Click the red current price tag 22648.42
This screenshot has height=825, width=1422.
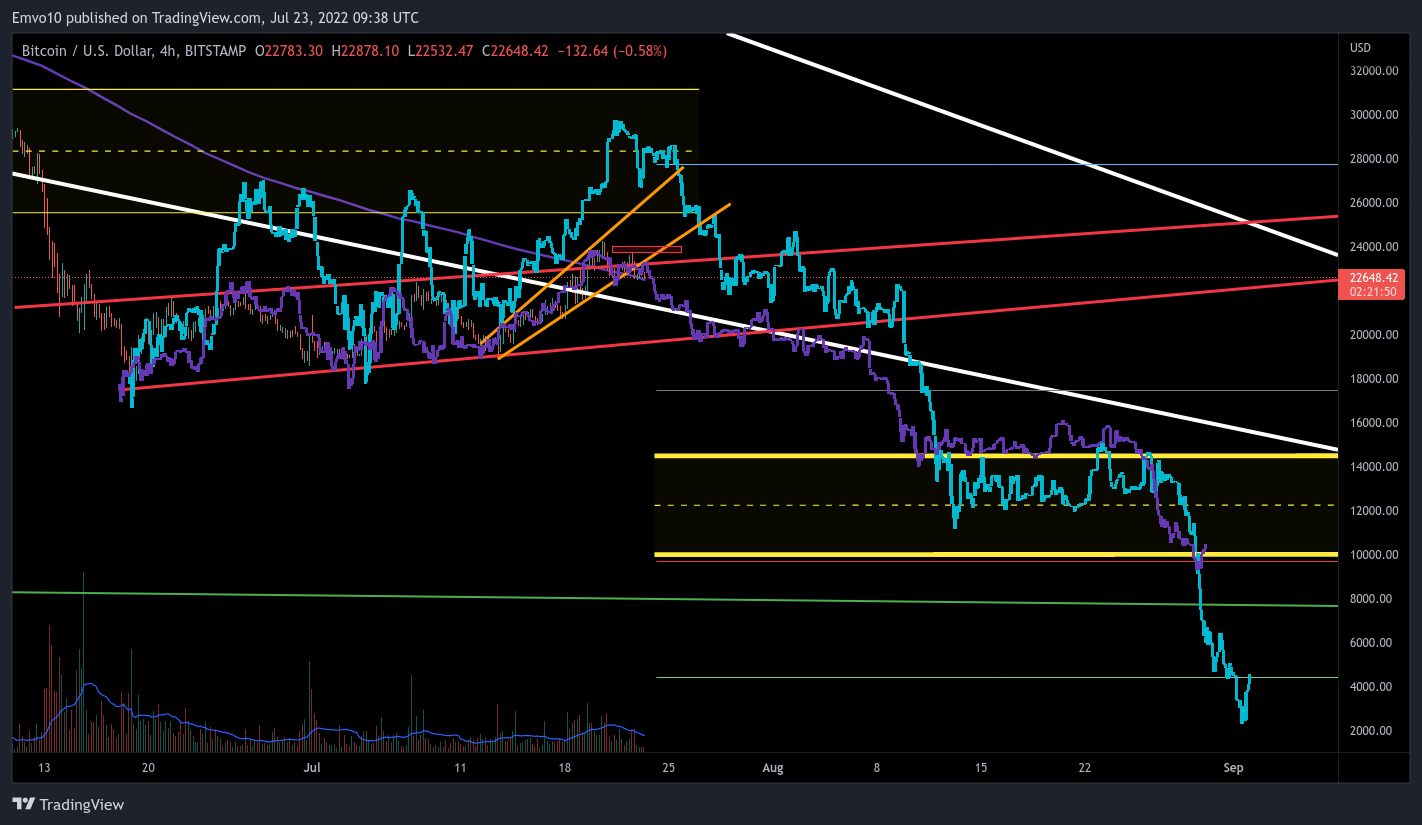[x=1372, y=278]
